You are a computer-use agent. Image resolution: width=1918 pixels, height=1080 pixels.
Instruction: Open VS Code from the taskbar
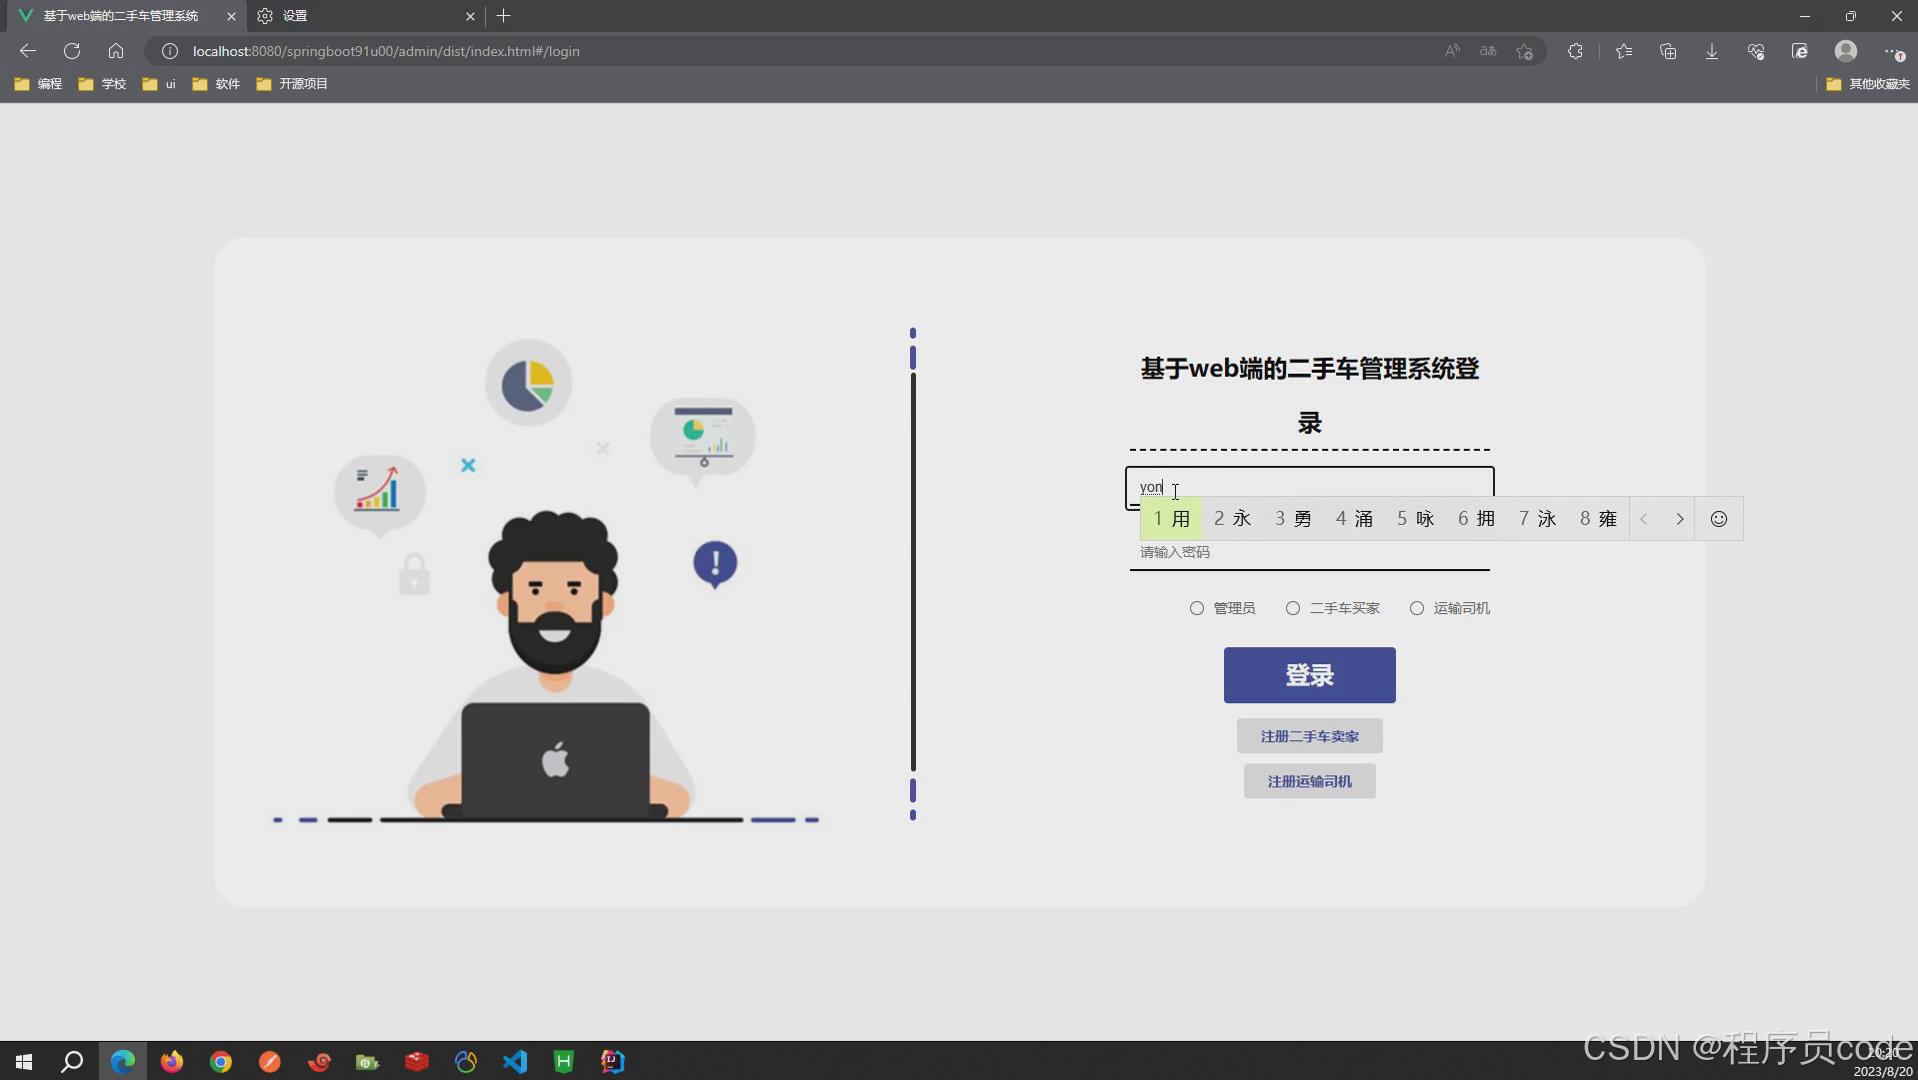514,1062
